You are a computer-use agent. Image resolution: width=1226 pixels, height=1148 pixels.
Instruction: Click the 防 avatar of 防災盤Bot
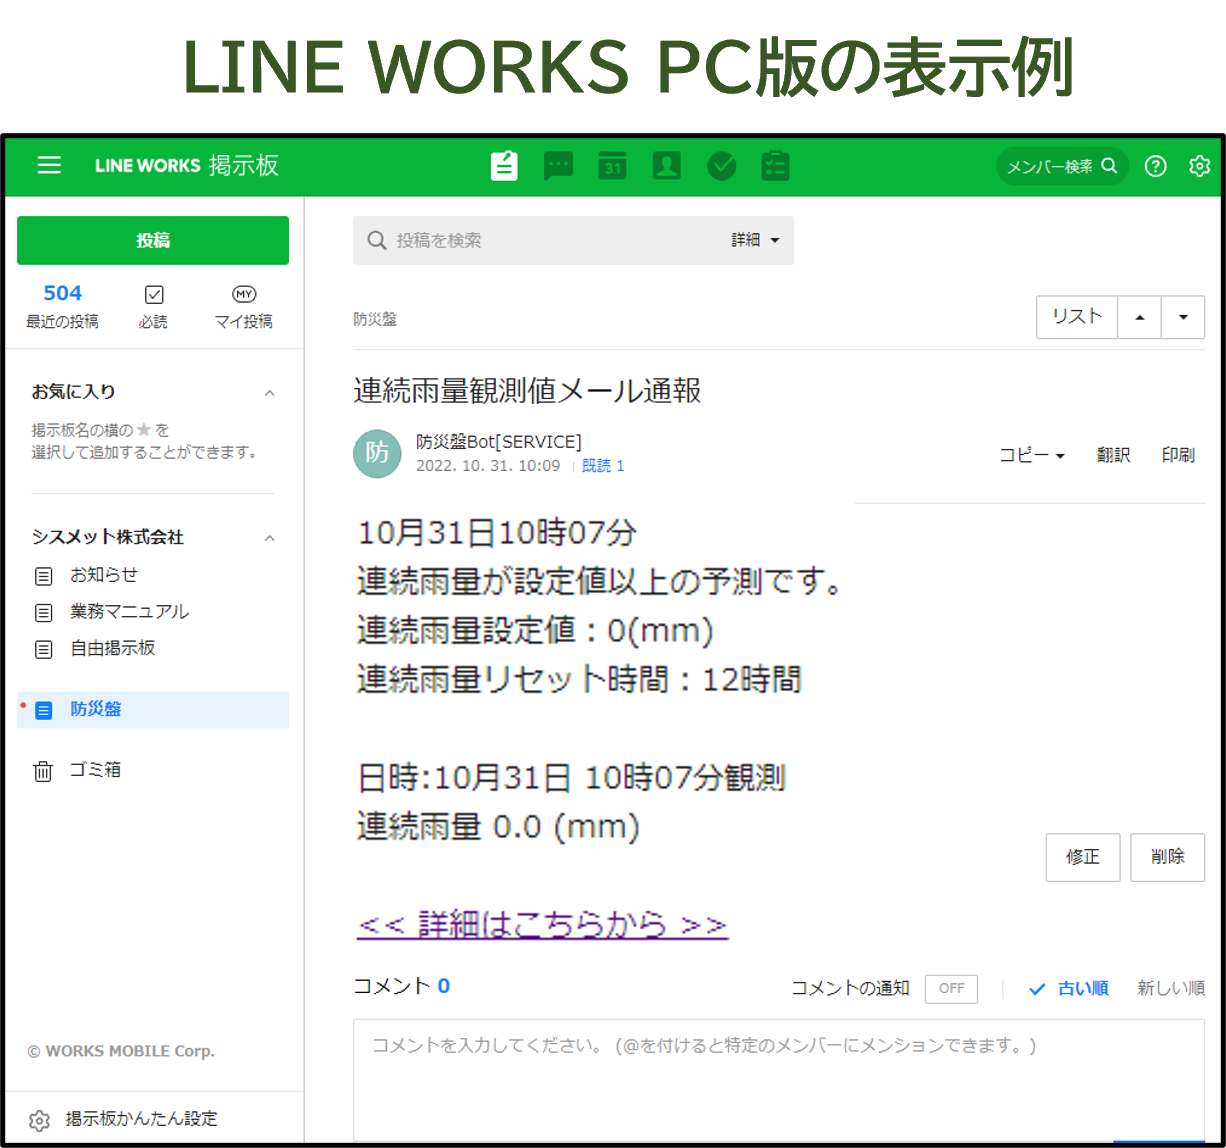[x=378, y=453]
